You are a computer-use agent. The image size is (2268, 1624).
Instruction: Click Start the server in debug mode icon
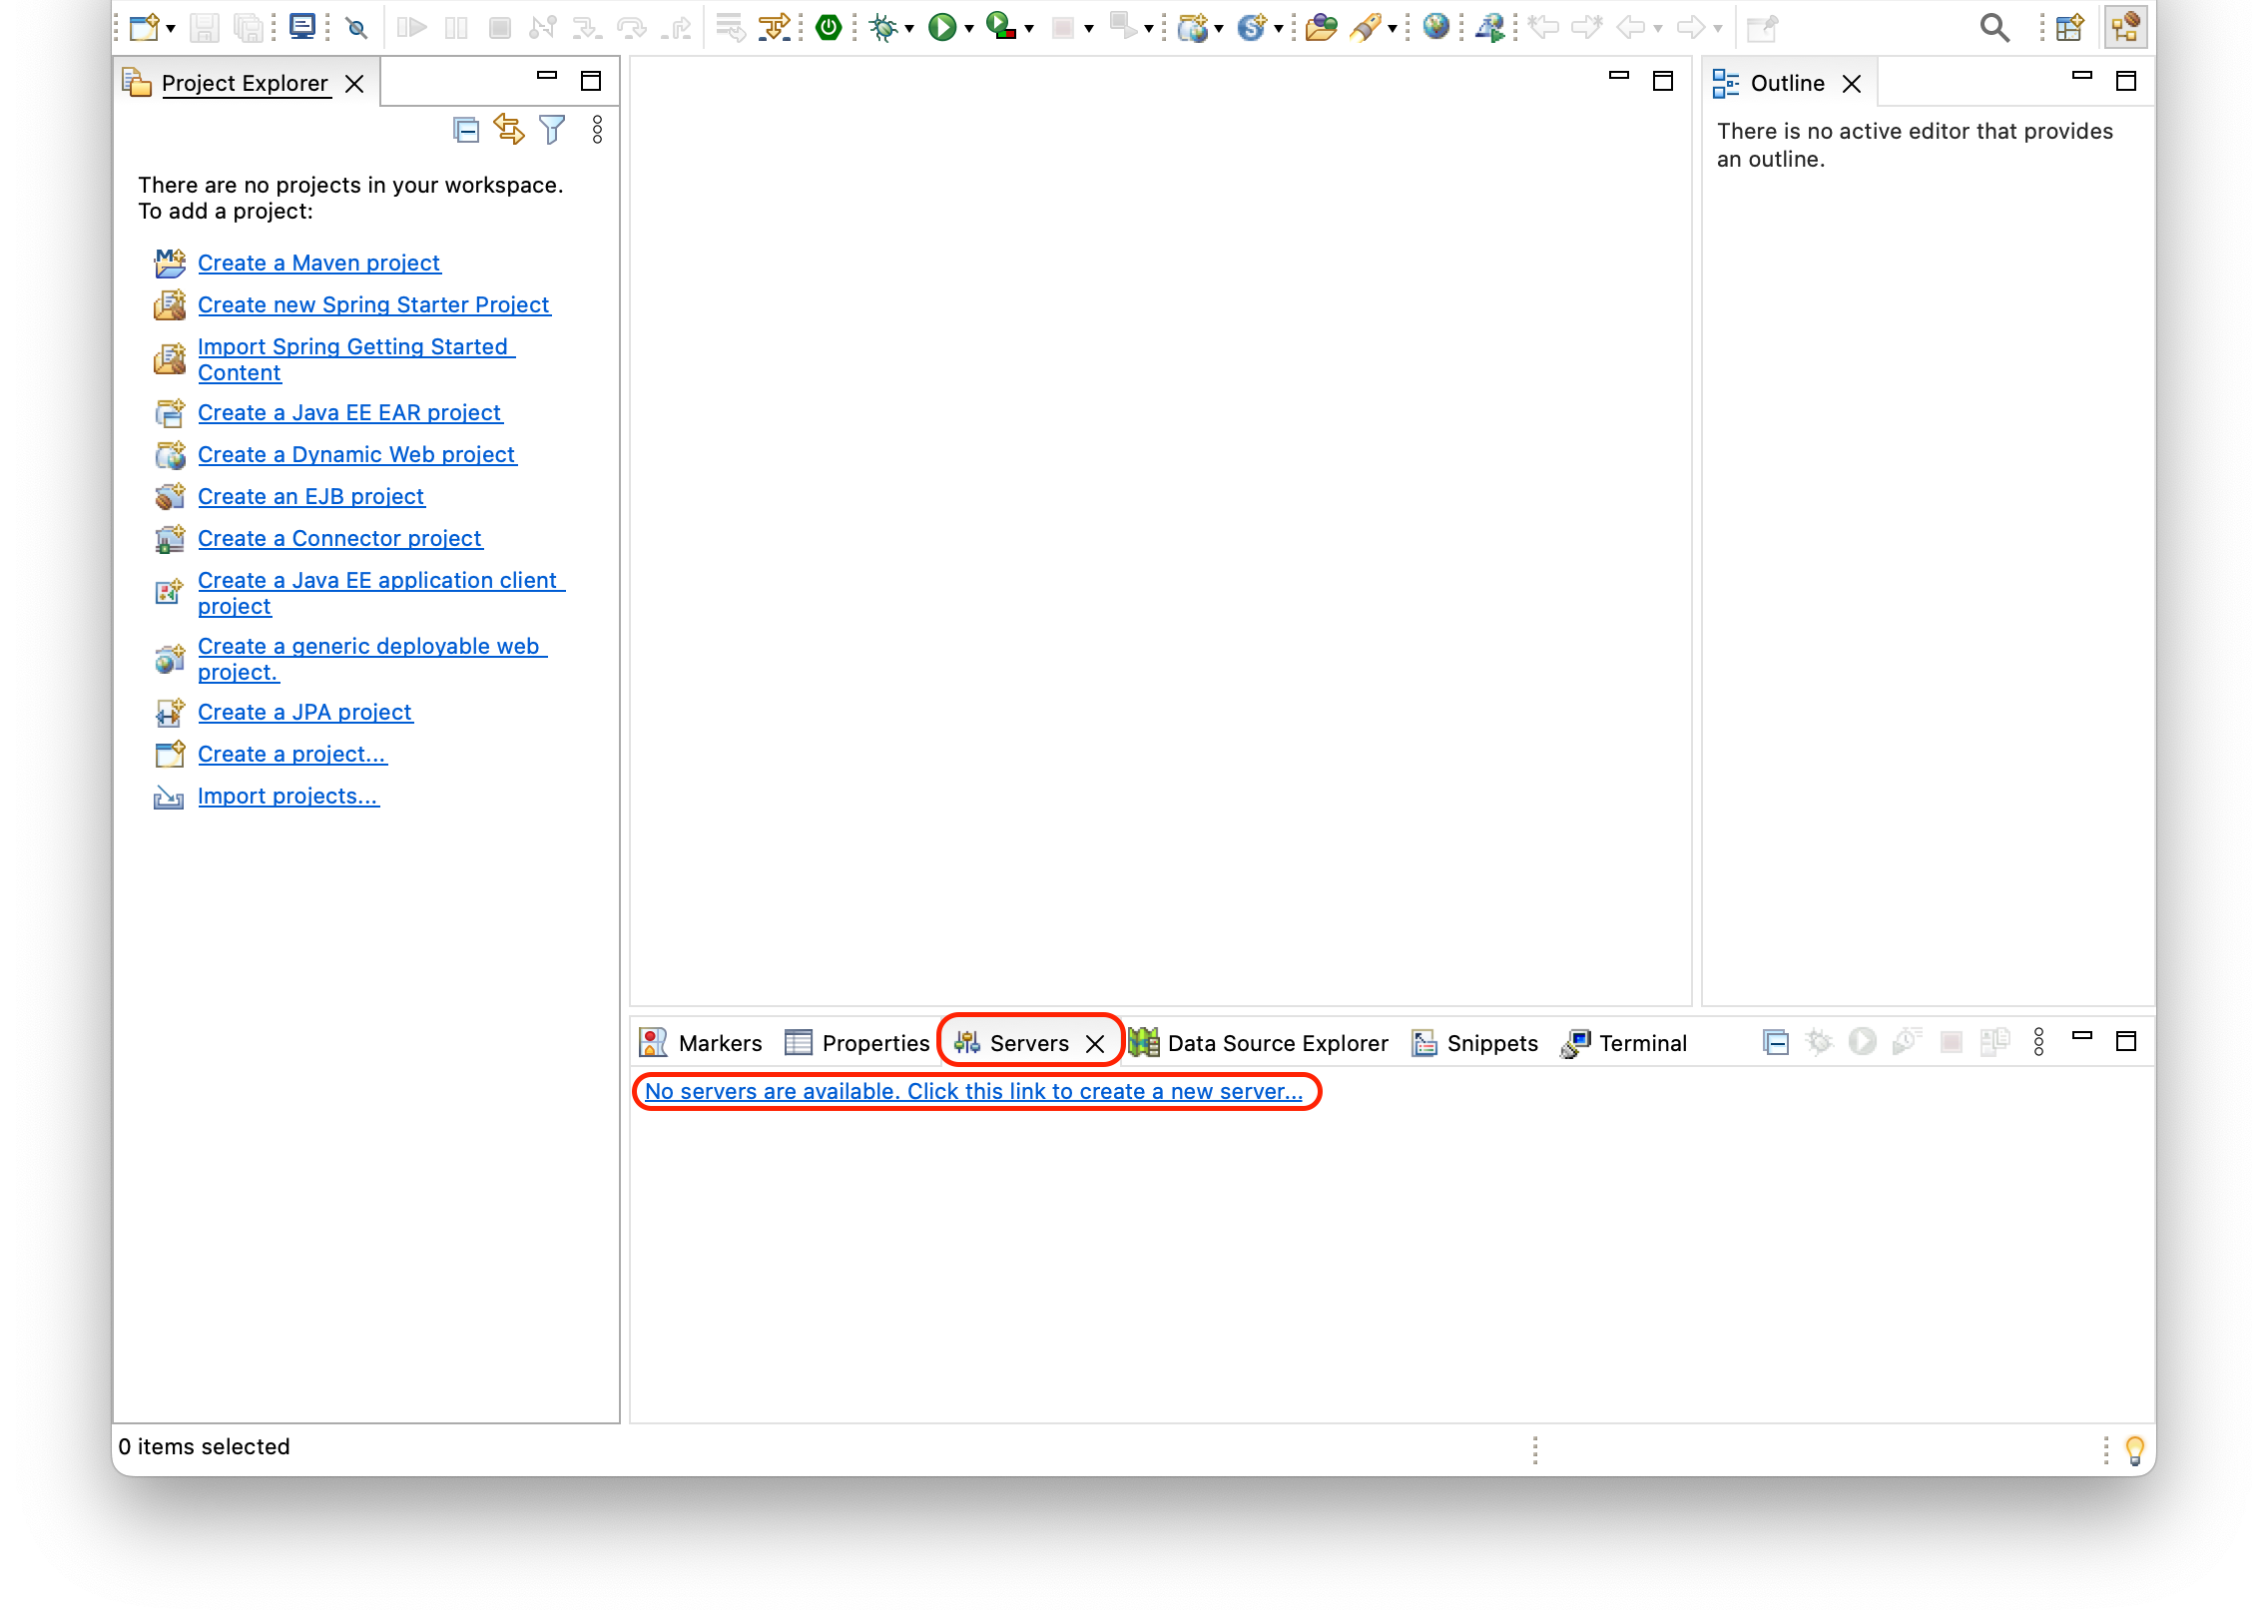pyautogui.click(x=1819, y=1043)
